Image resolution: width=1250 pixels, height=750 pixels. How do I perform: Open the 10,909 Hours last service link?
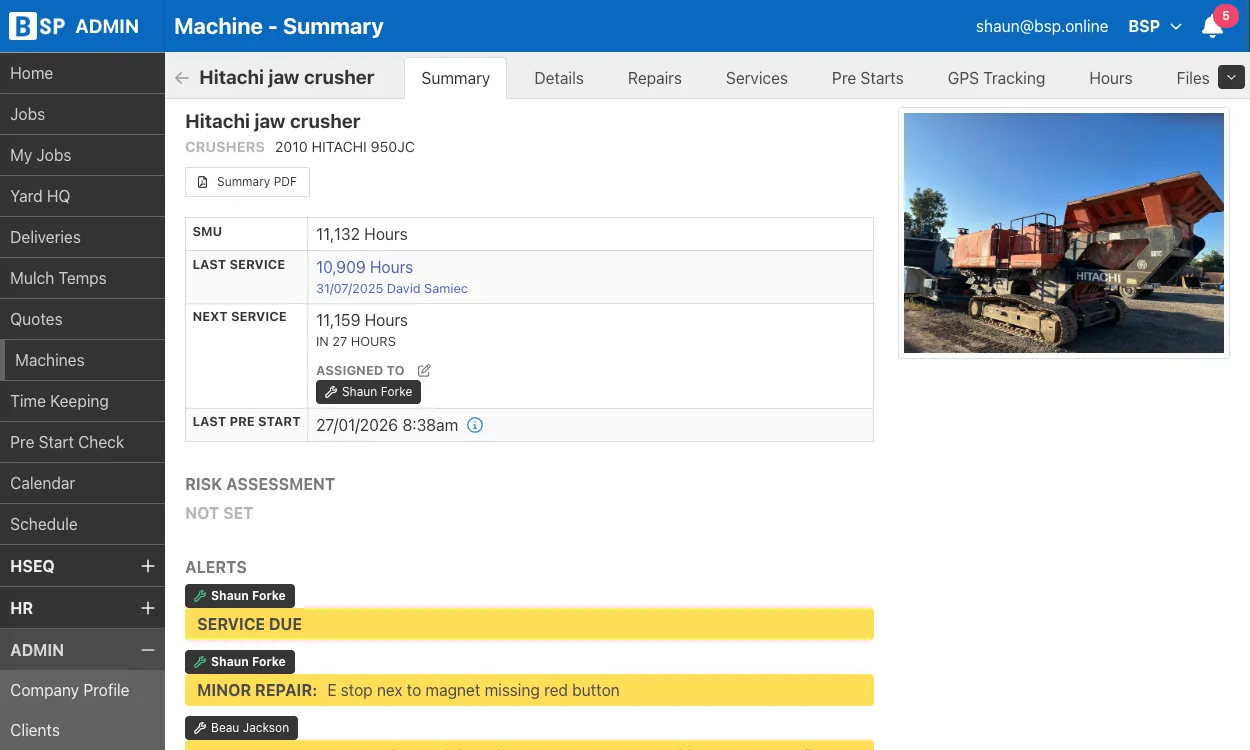point(364,267)
